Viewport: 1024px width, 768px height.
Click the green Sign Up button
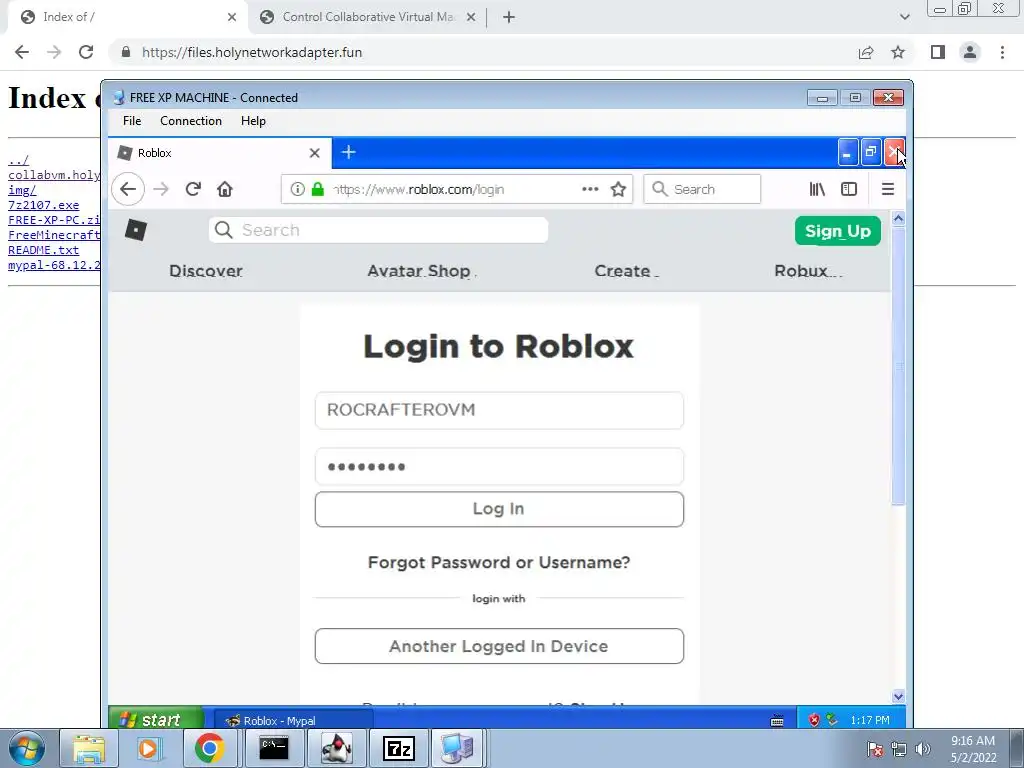pyautogui.click(x=838, y=231)
